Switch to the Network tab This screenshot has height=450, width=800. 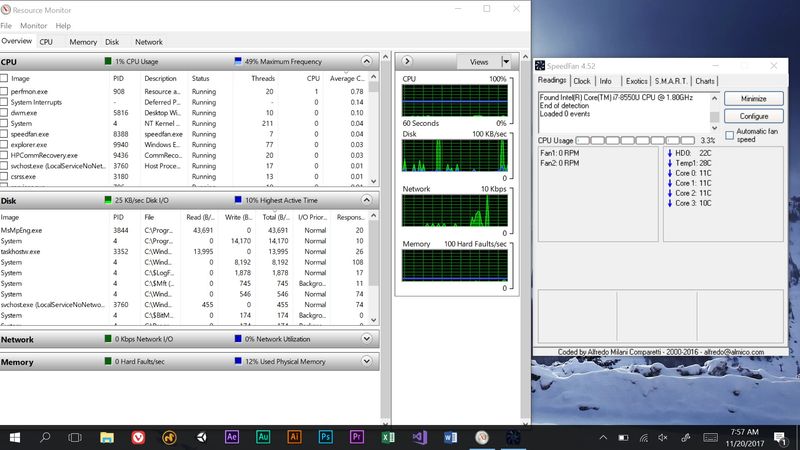point(149,42)
